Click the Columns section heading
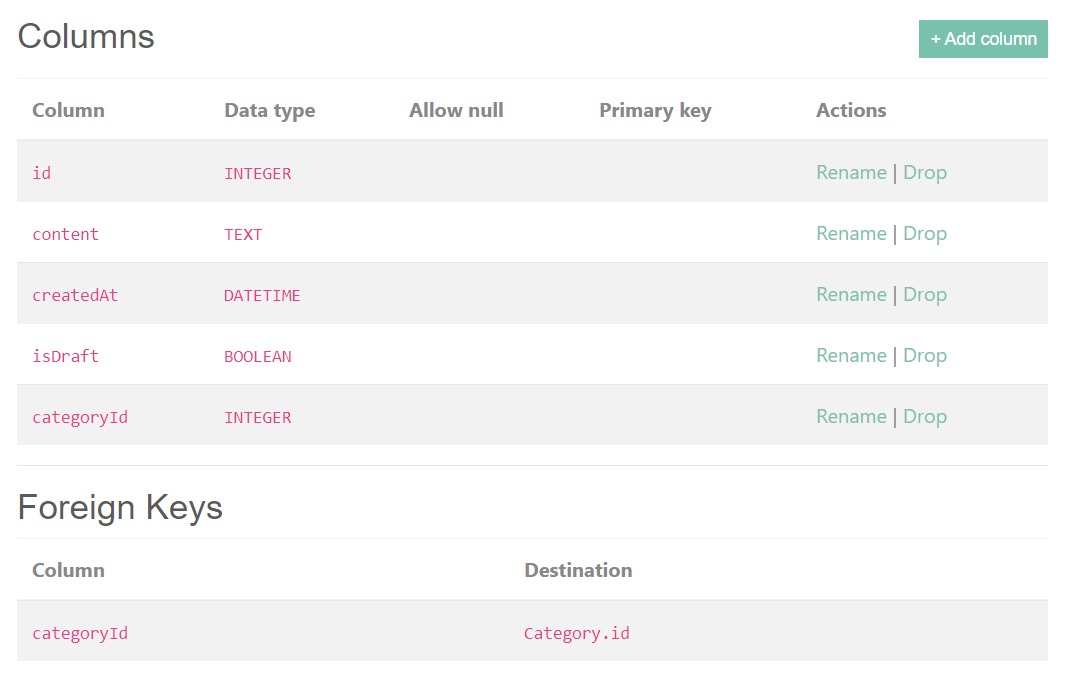Image resolution: width=1077 pixels, height=681 pixels. click(x=85, y=37)
